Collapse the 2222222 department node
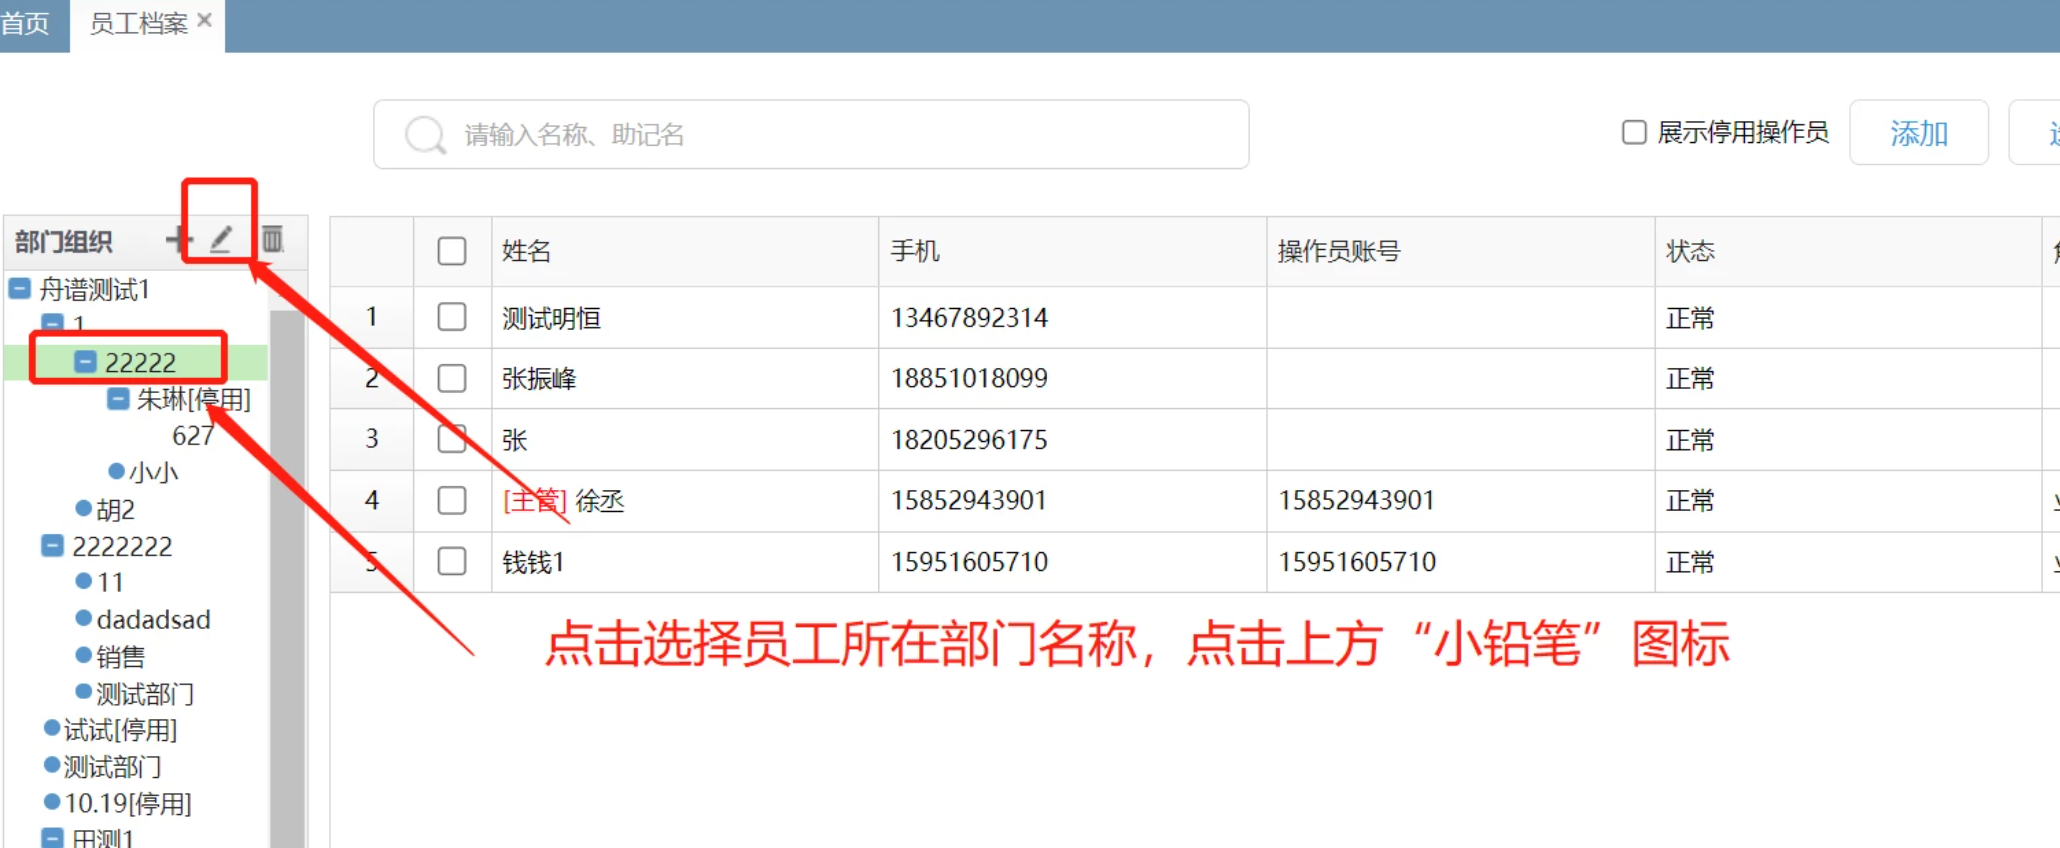The image size is (2060, 848). [x=52, y=546]
